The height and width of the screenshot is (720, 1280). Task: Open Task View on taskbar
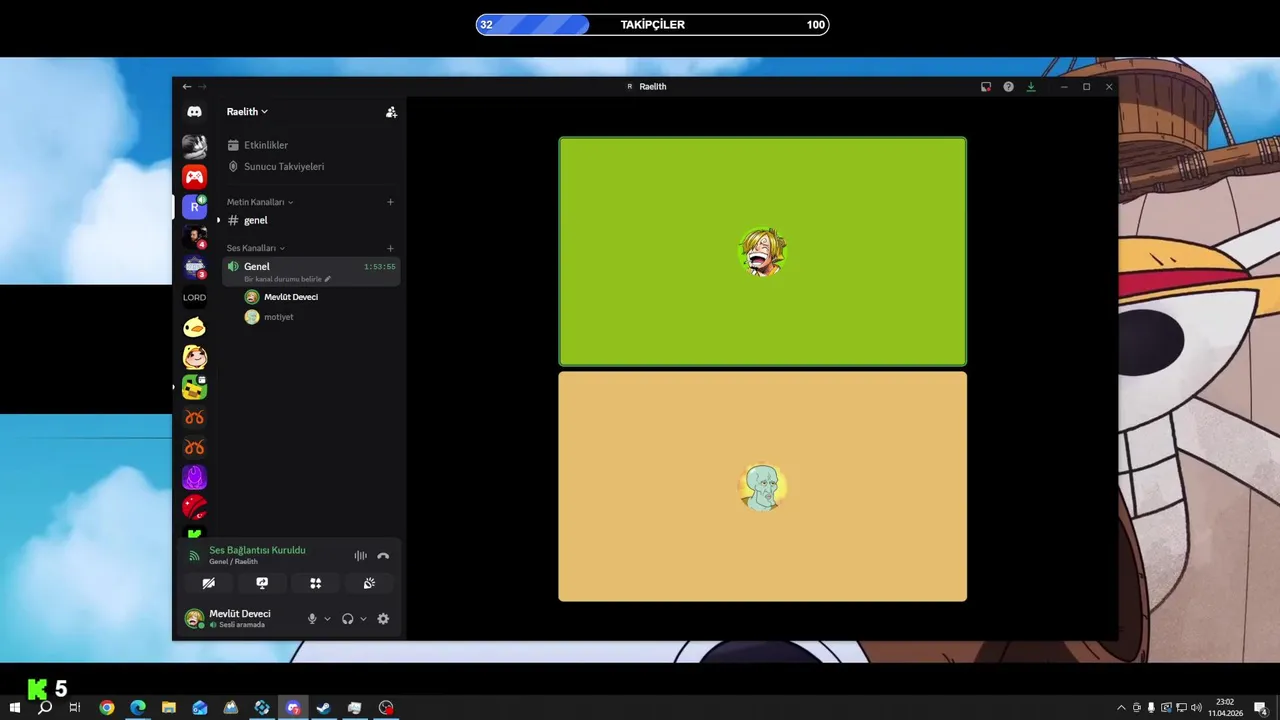(75, 708)
